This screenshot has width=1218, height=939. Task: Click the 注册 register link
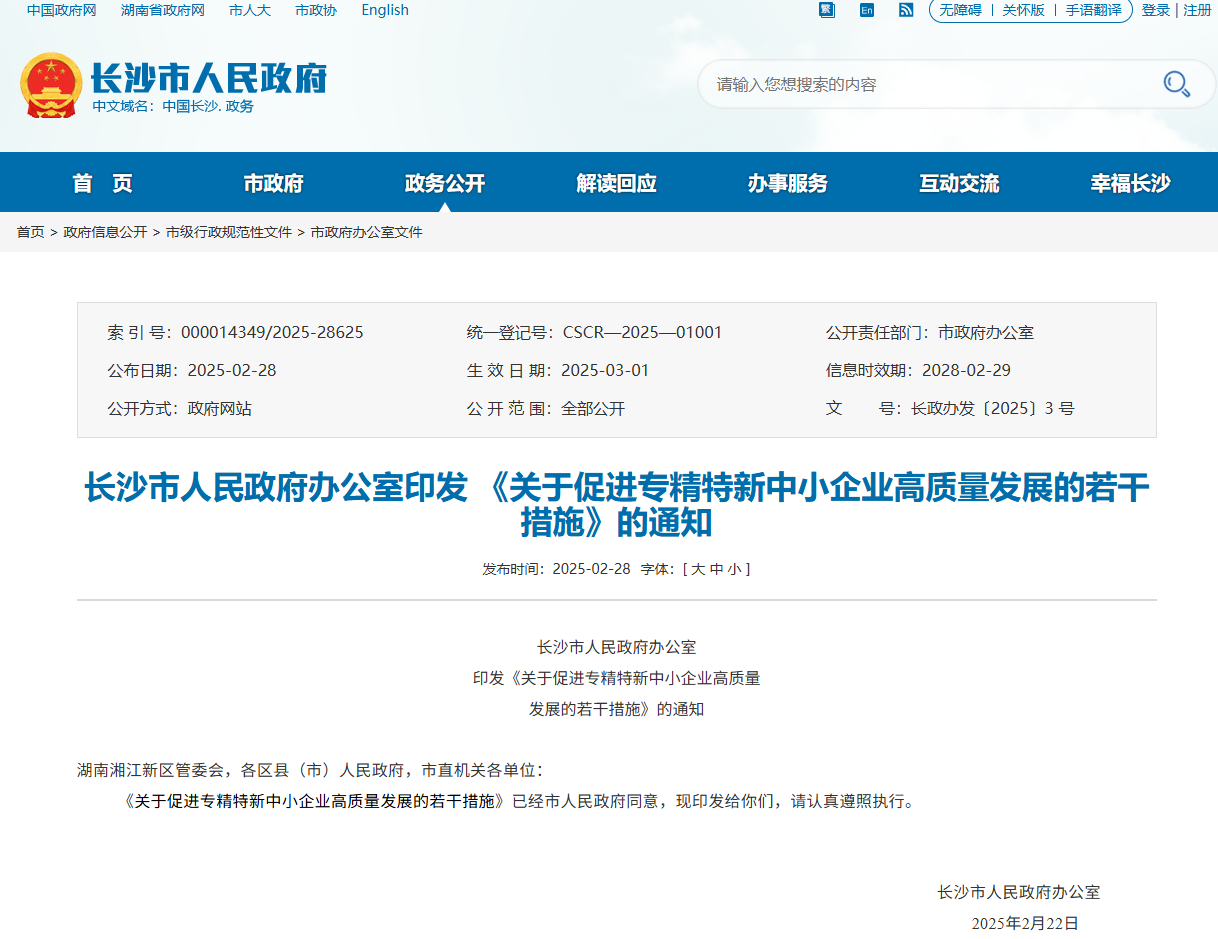1197,10
